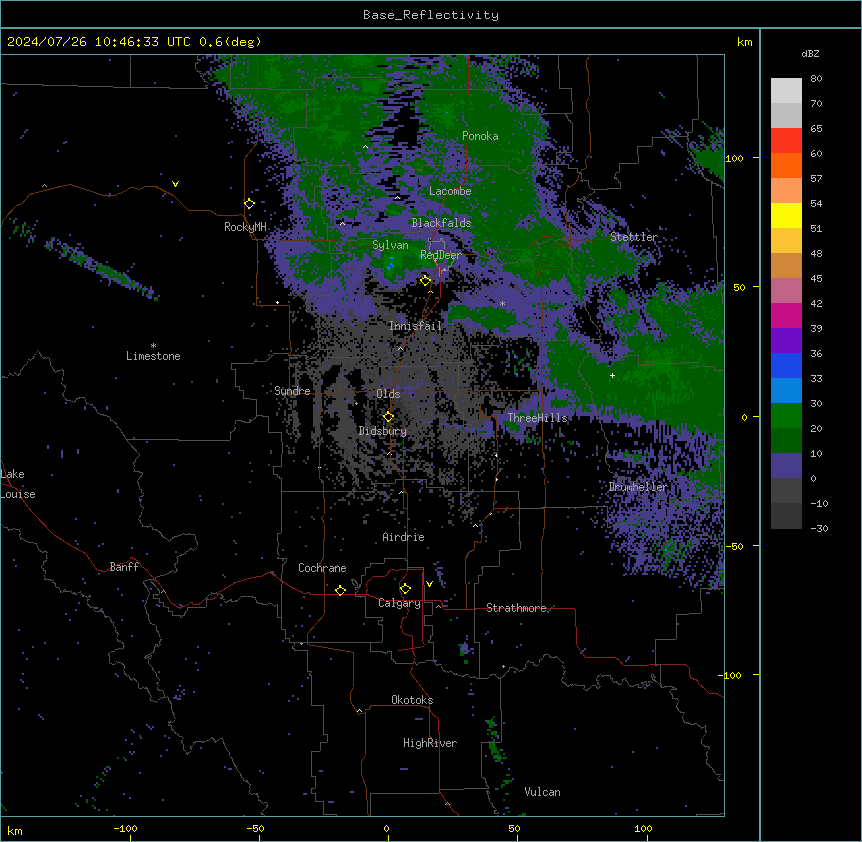Image resolution: width=862 pixels, height=842 pixels.
Task: Click the Banff label
Action: 124,567
